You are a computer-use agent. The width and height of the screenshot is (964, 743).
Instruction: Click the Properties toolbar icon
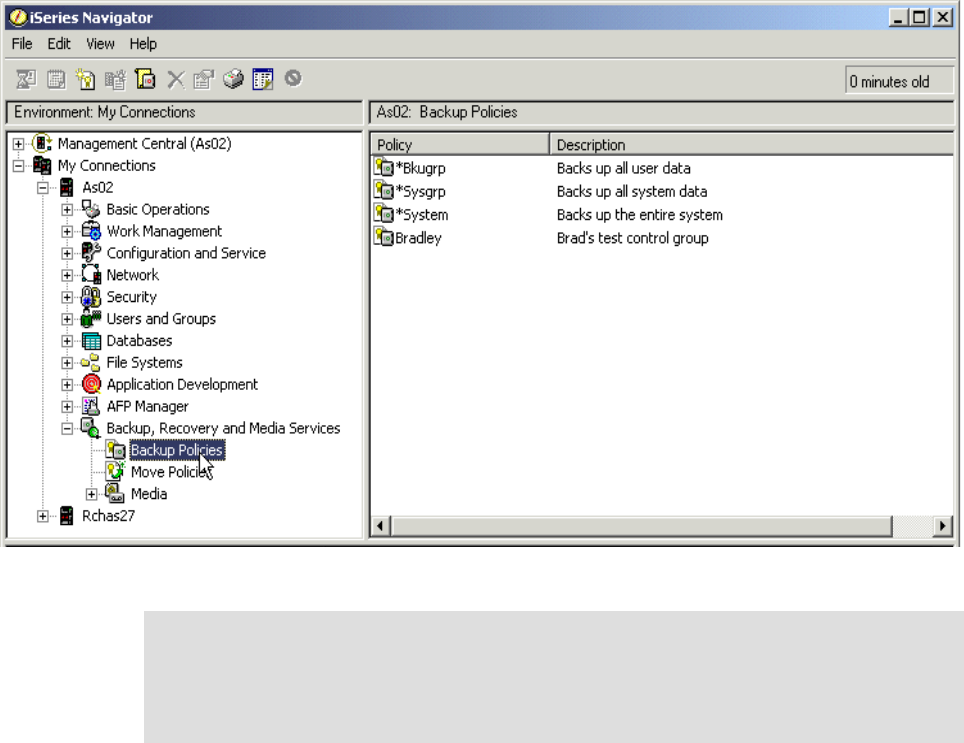(x=203, y=79)
